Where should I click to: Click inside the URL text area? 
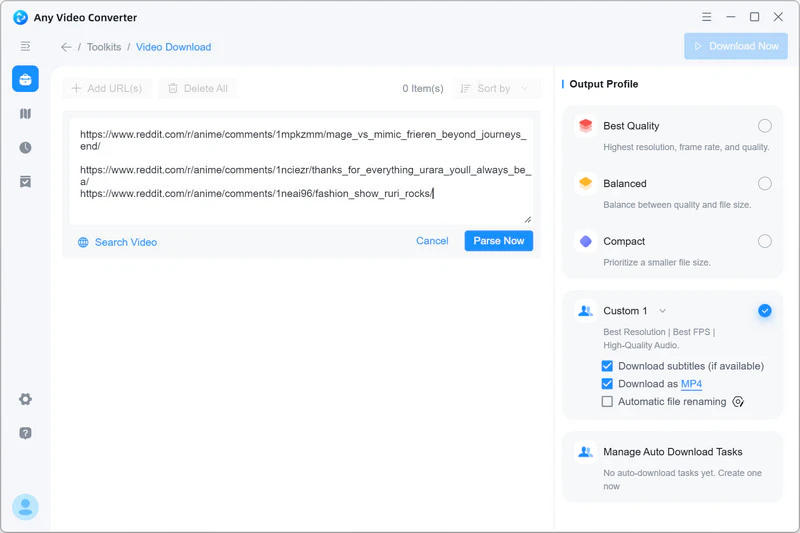pyautogui.click(x=301, y=171)
